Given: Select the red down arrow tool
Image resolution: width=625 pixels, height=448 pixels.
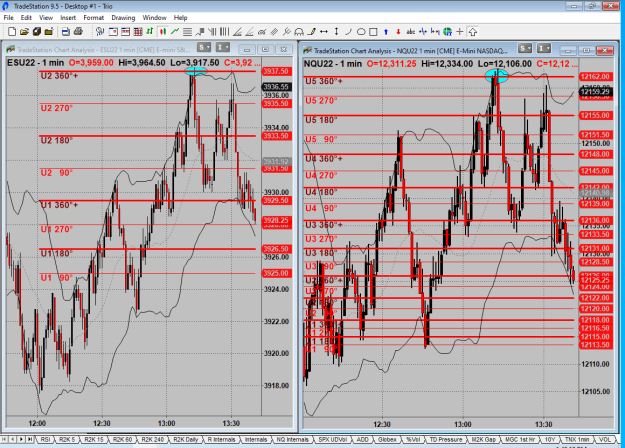Looking at the screenshot, I should [x=398, y=32].
